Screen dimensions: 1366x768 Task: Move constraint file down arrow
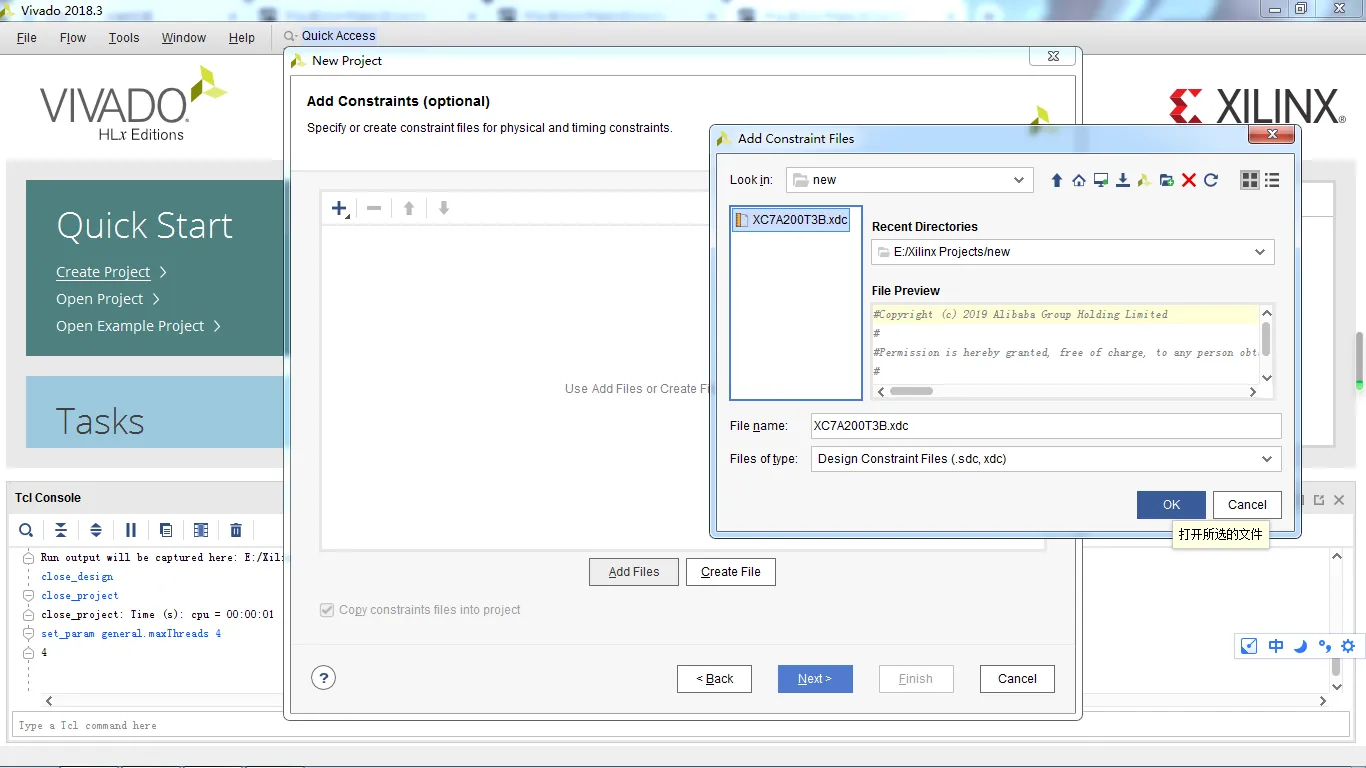444,208
